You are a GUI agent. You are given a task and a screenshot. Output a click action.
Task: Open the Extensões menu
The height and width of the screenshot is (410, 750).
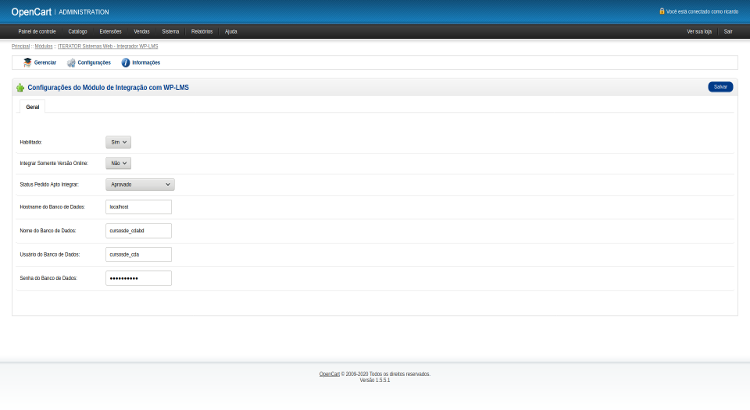pyautogui.click(x=110, y=32)
